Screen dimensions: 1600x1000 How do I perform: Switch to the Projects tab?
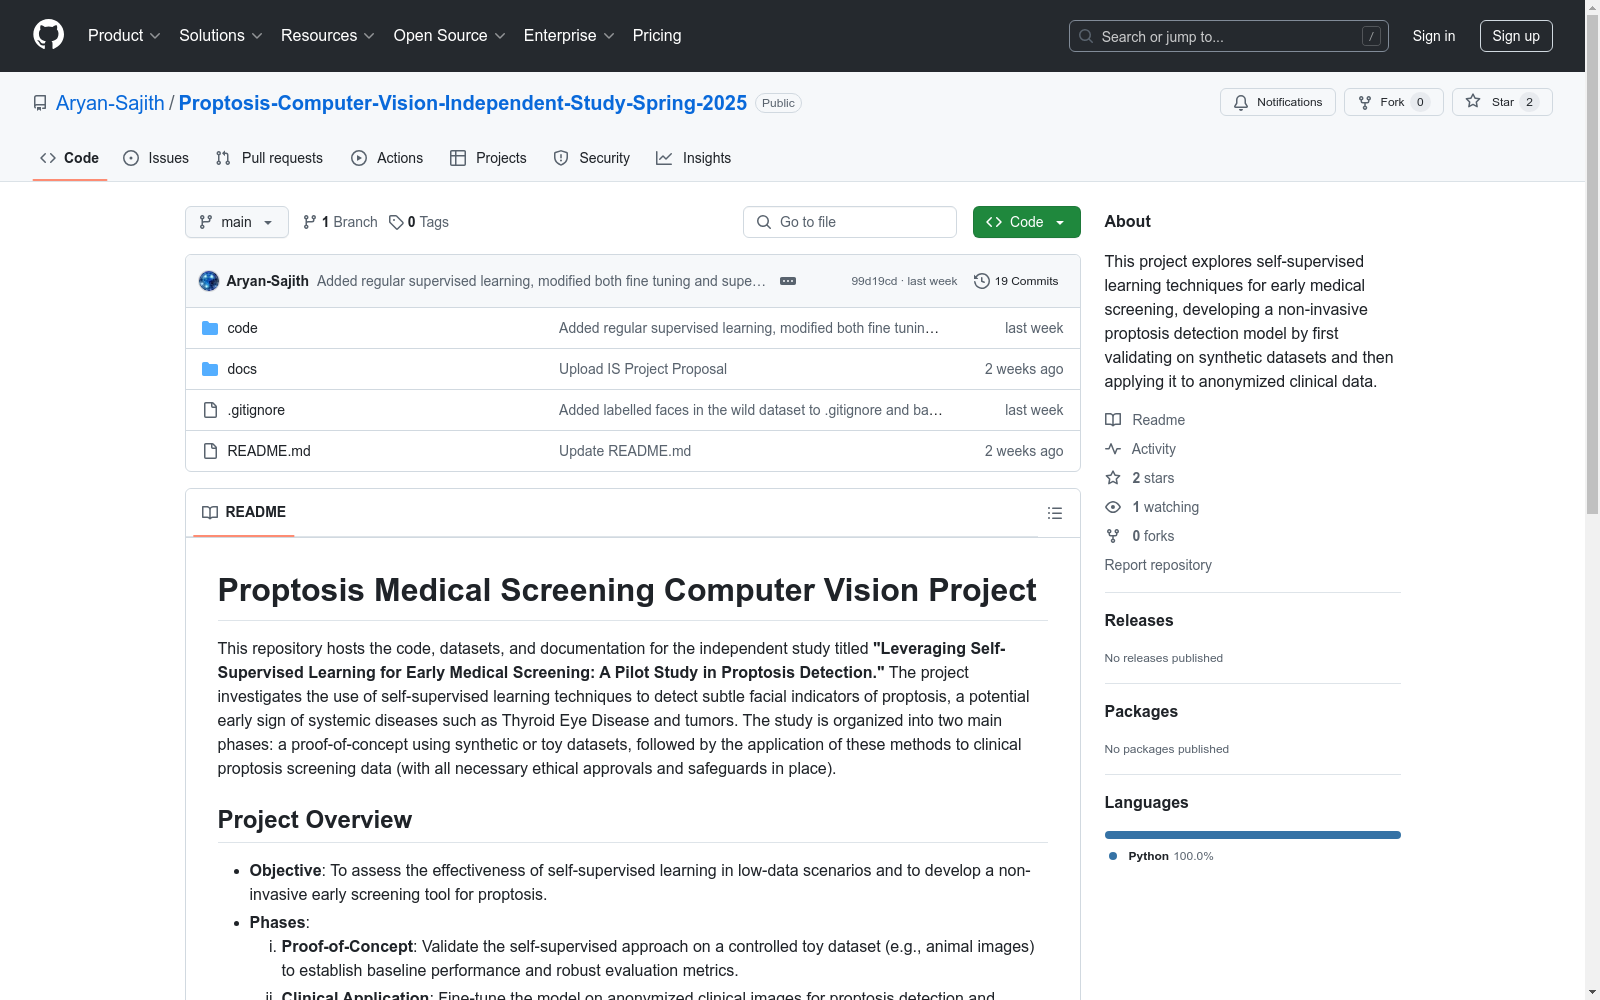point(488,158)
